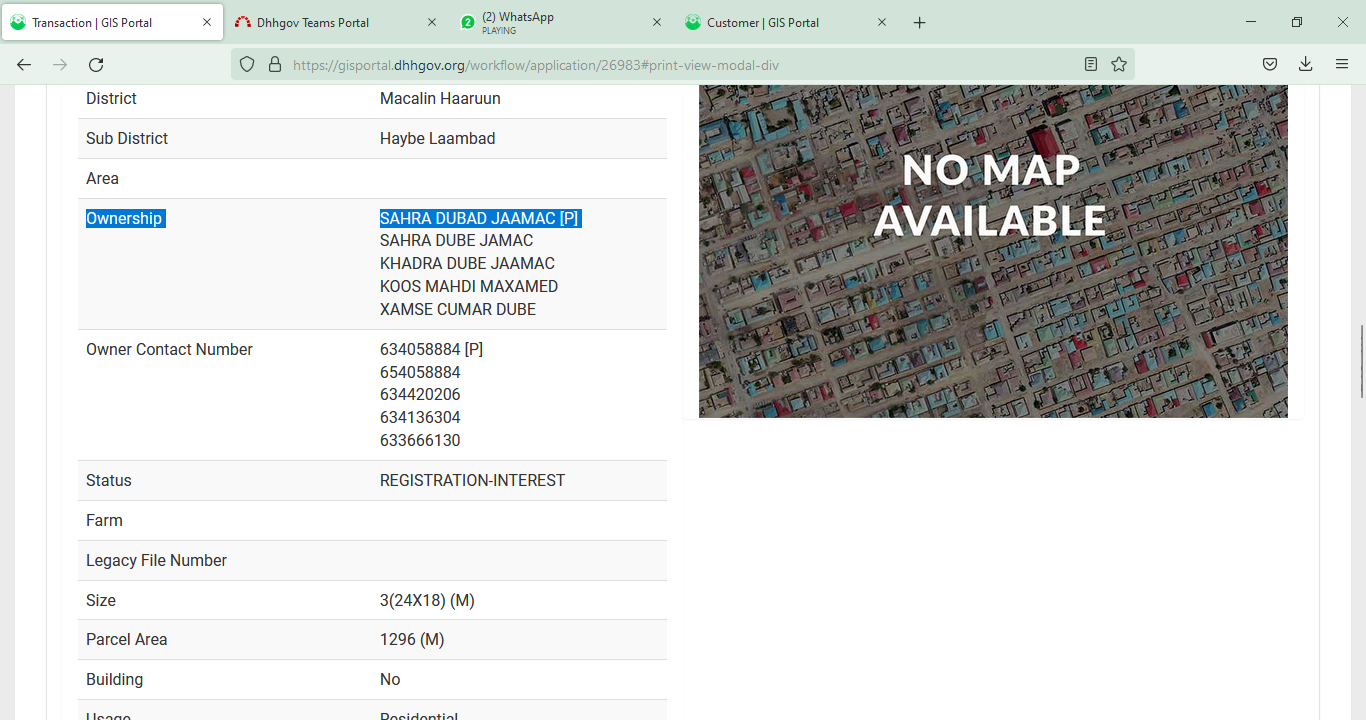This screenshot has height=720, width=1366.
Task: Close the Transaction GIS Portal tab
Action: point(207,22)
